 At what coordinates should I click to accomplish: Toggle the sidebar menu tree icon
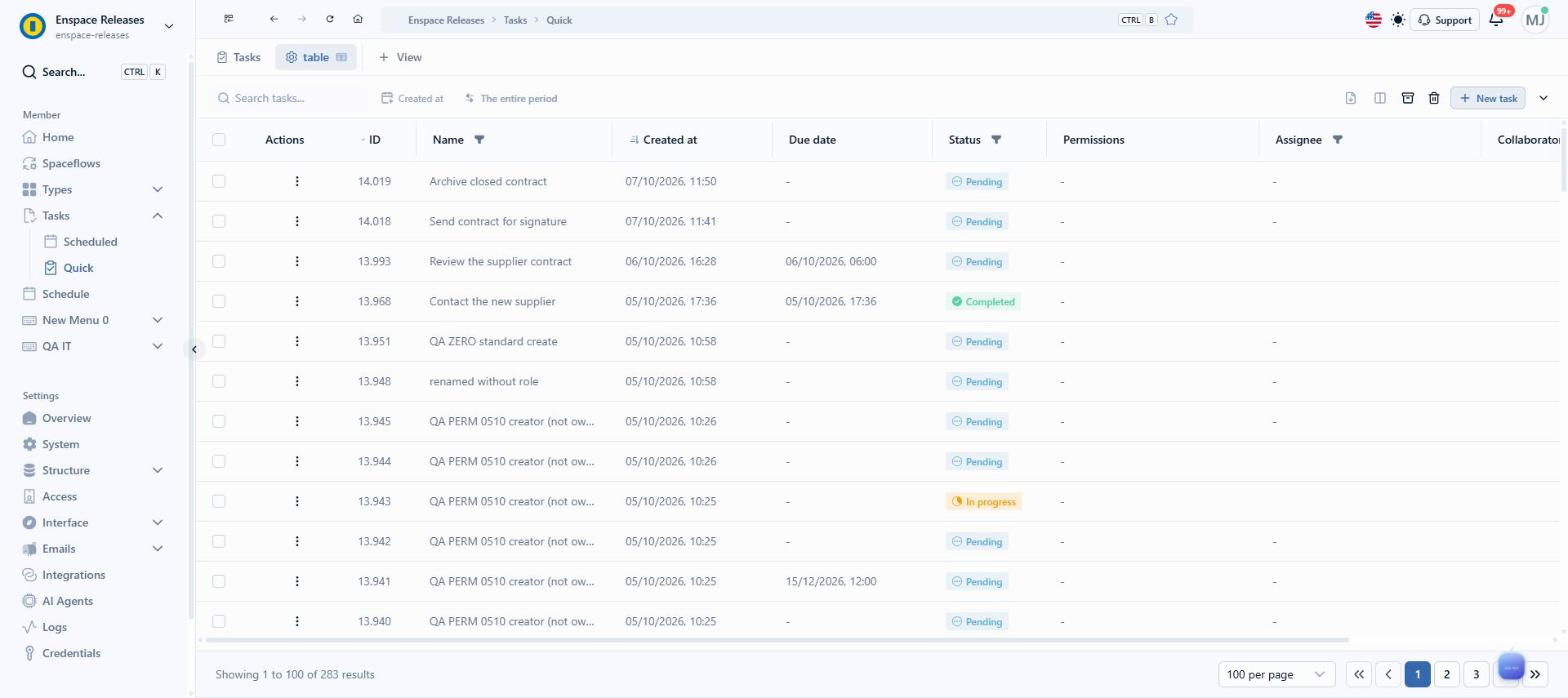[x=229, y=19]
